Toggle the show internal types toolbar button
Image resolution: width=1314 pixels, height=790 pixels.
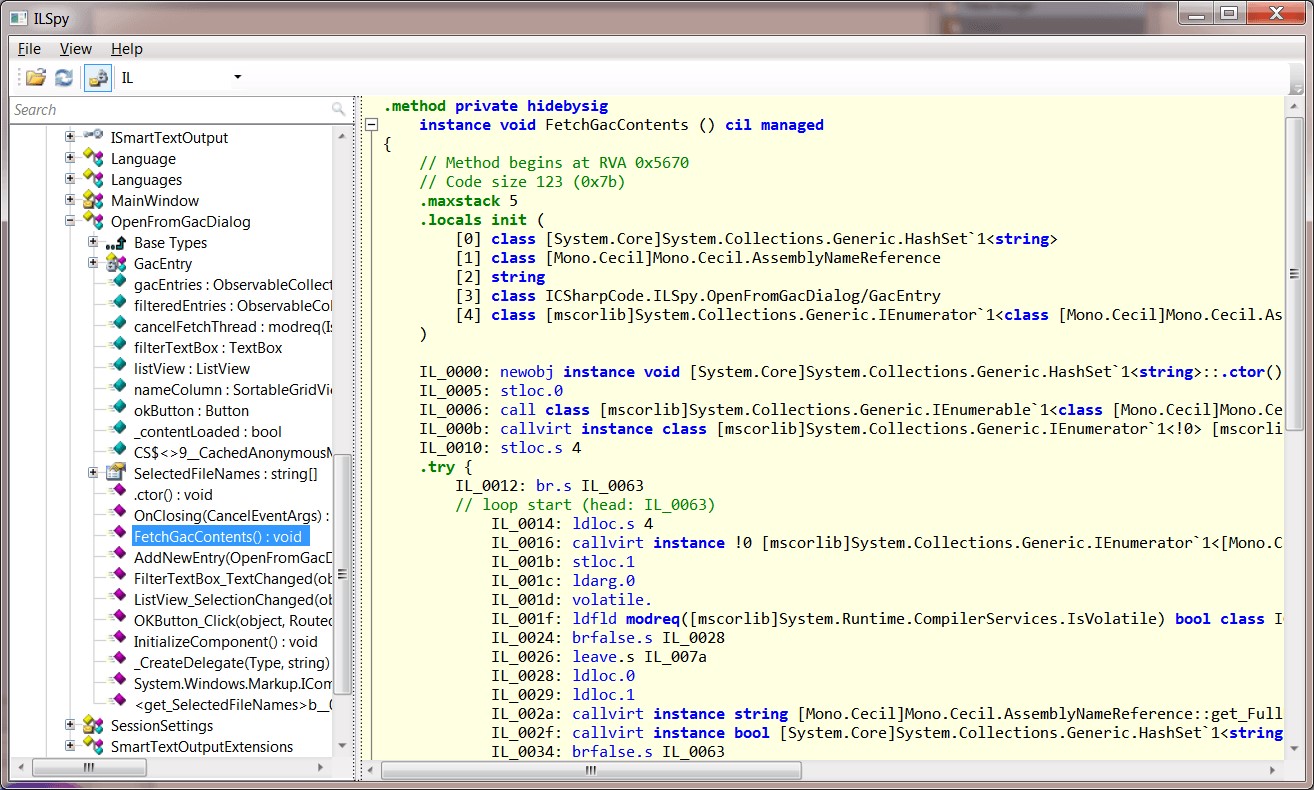click(x=97, y=77)
